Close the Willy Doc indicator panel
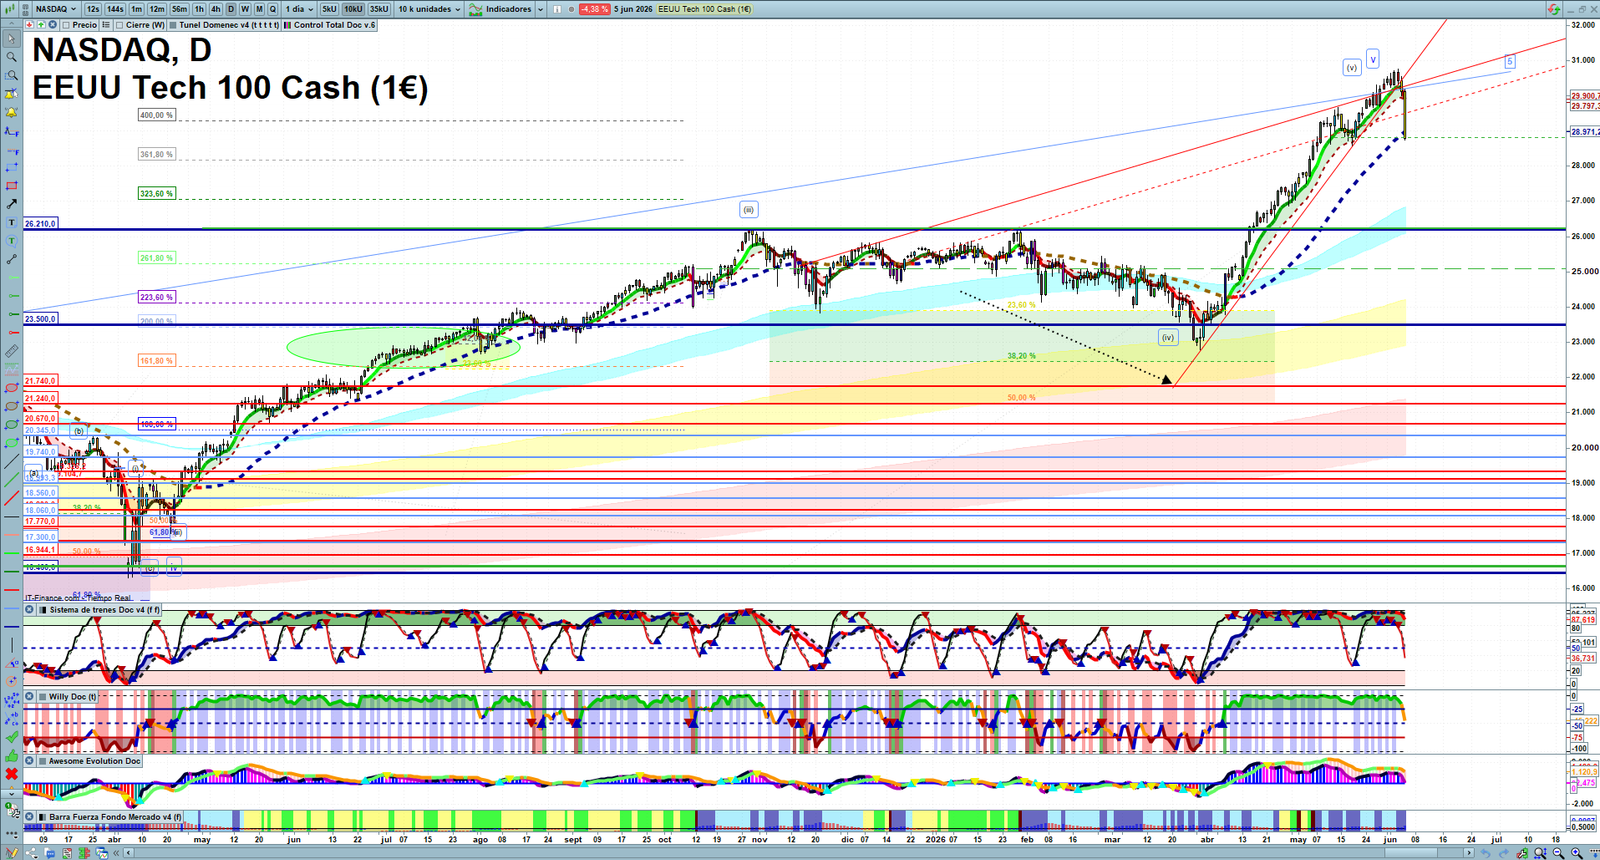 coord(30,696)
